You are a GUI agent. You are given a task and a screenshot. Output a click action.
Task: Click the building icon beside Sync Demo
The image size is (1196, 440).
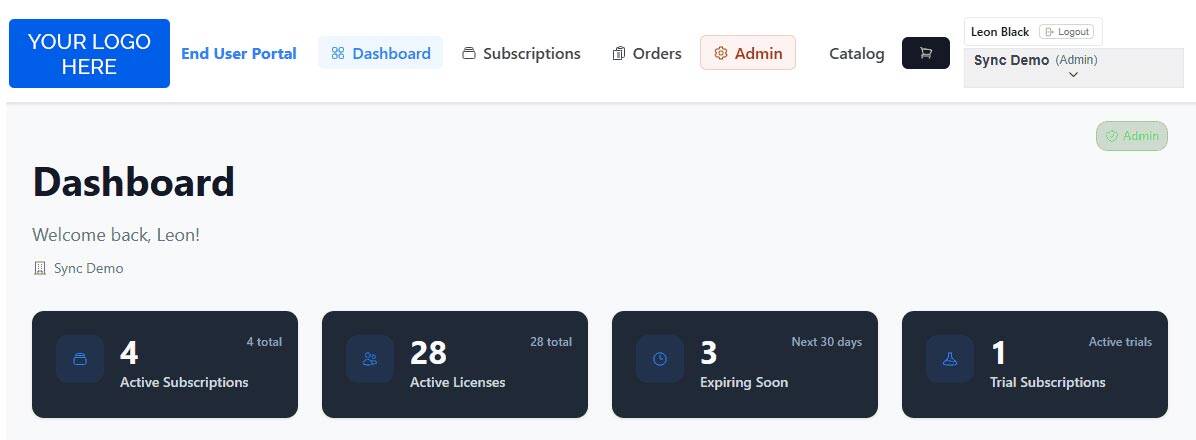tap(40, 268)
